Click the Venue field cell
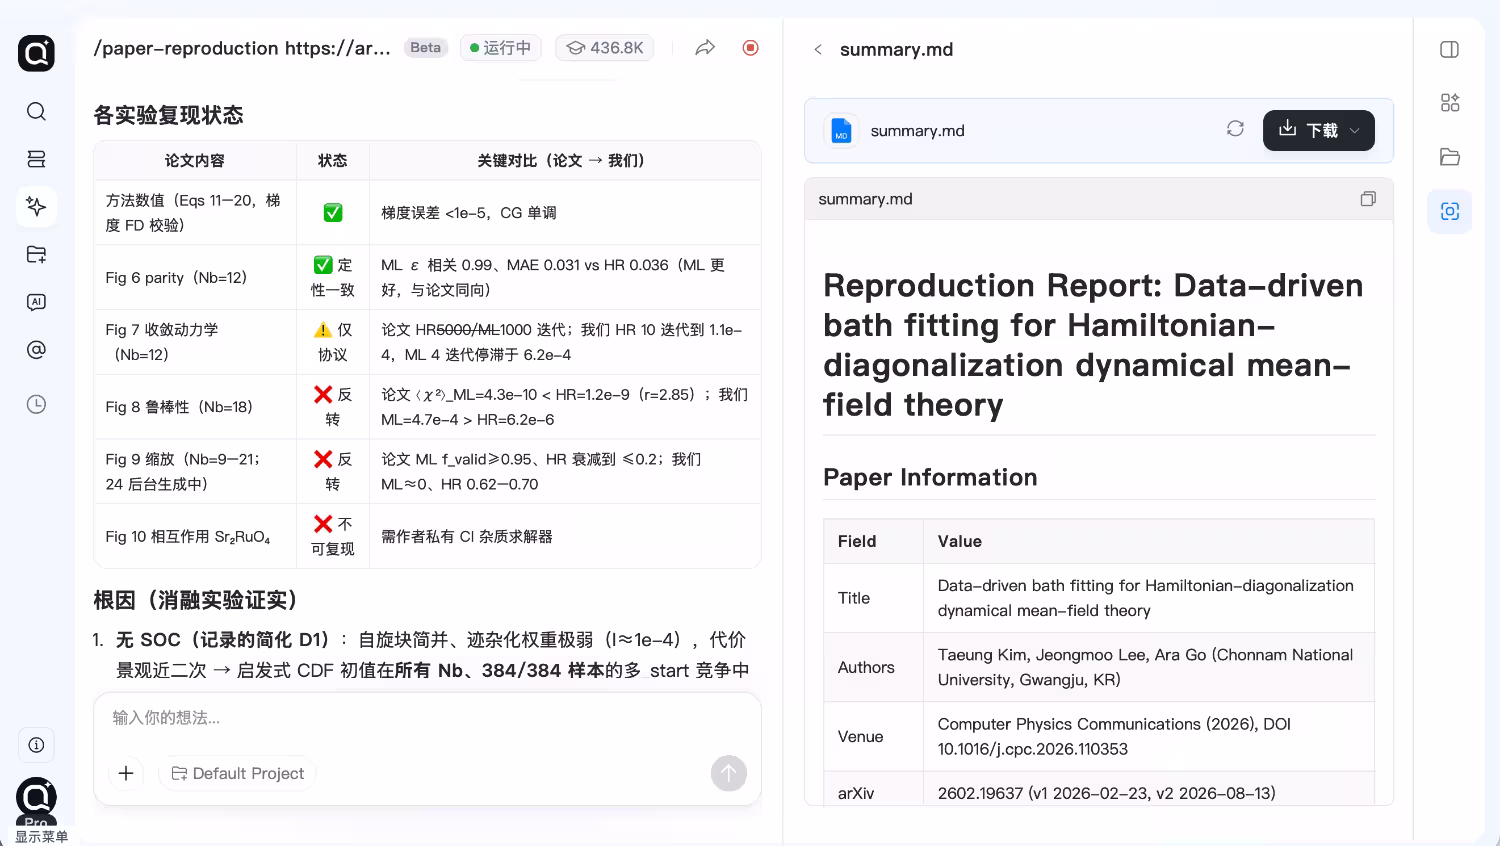Viewport: 1500px width, 846px height. click(873, 736)
